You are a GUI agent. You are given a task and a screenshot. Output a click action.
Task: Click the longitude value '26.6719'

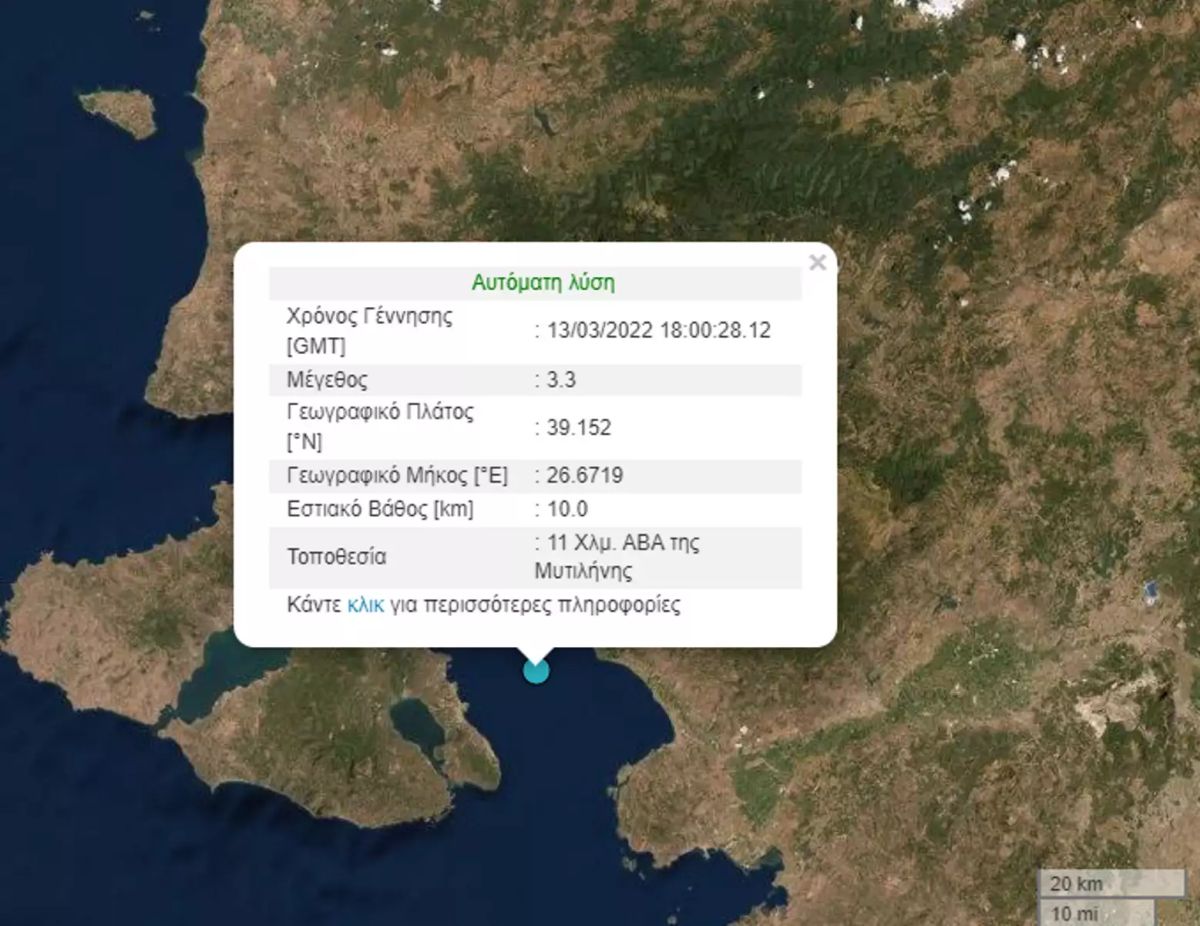coord(584,476)
